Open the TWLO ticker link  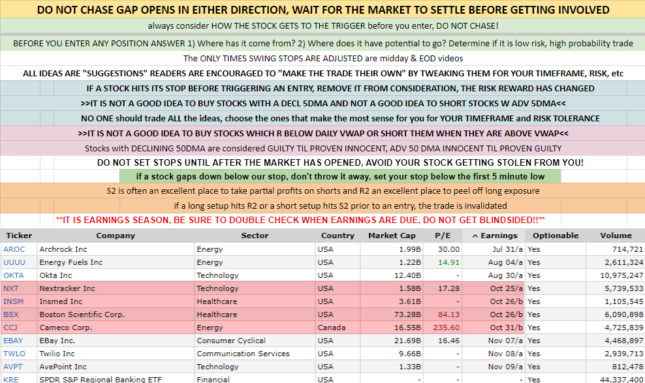[14, 354]
